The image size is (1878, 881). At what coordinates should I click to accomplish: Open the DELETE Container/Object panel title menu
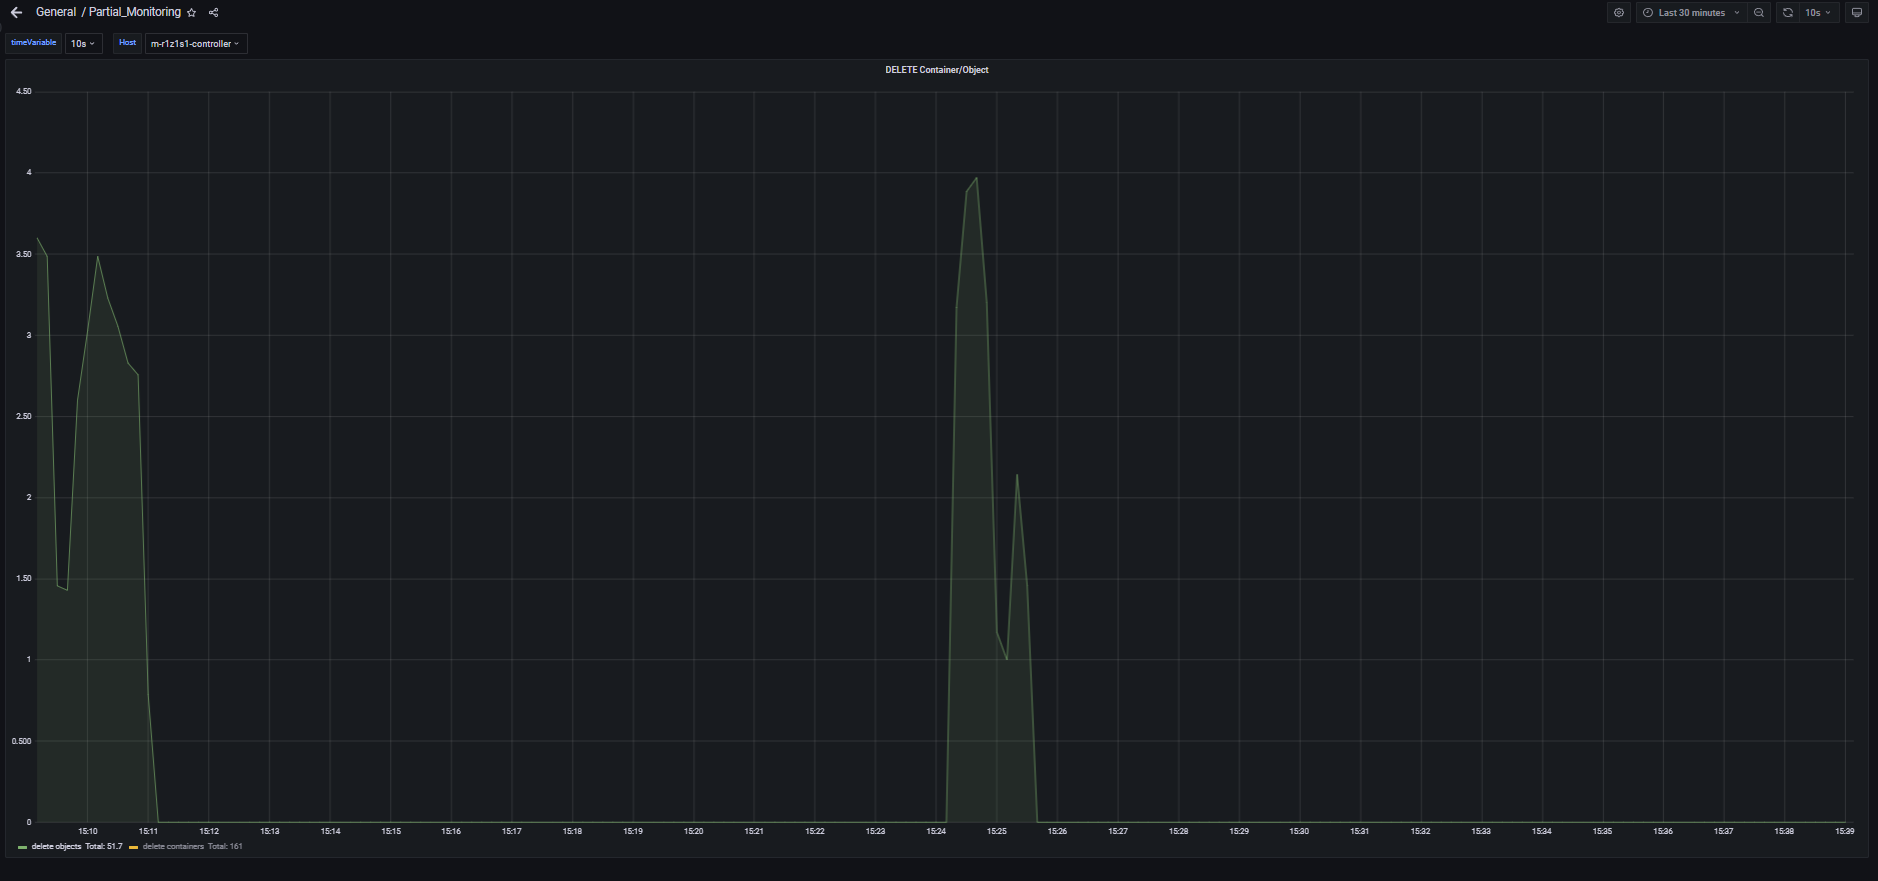click(936, 70)
